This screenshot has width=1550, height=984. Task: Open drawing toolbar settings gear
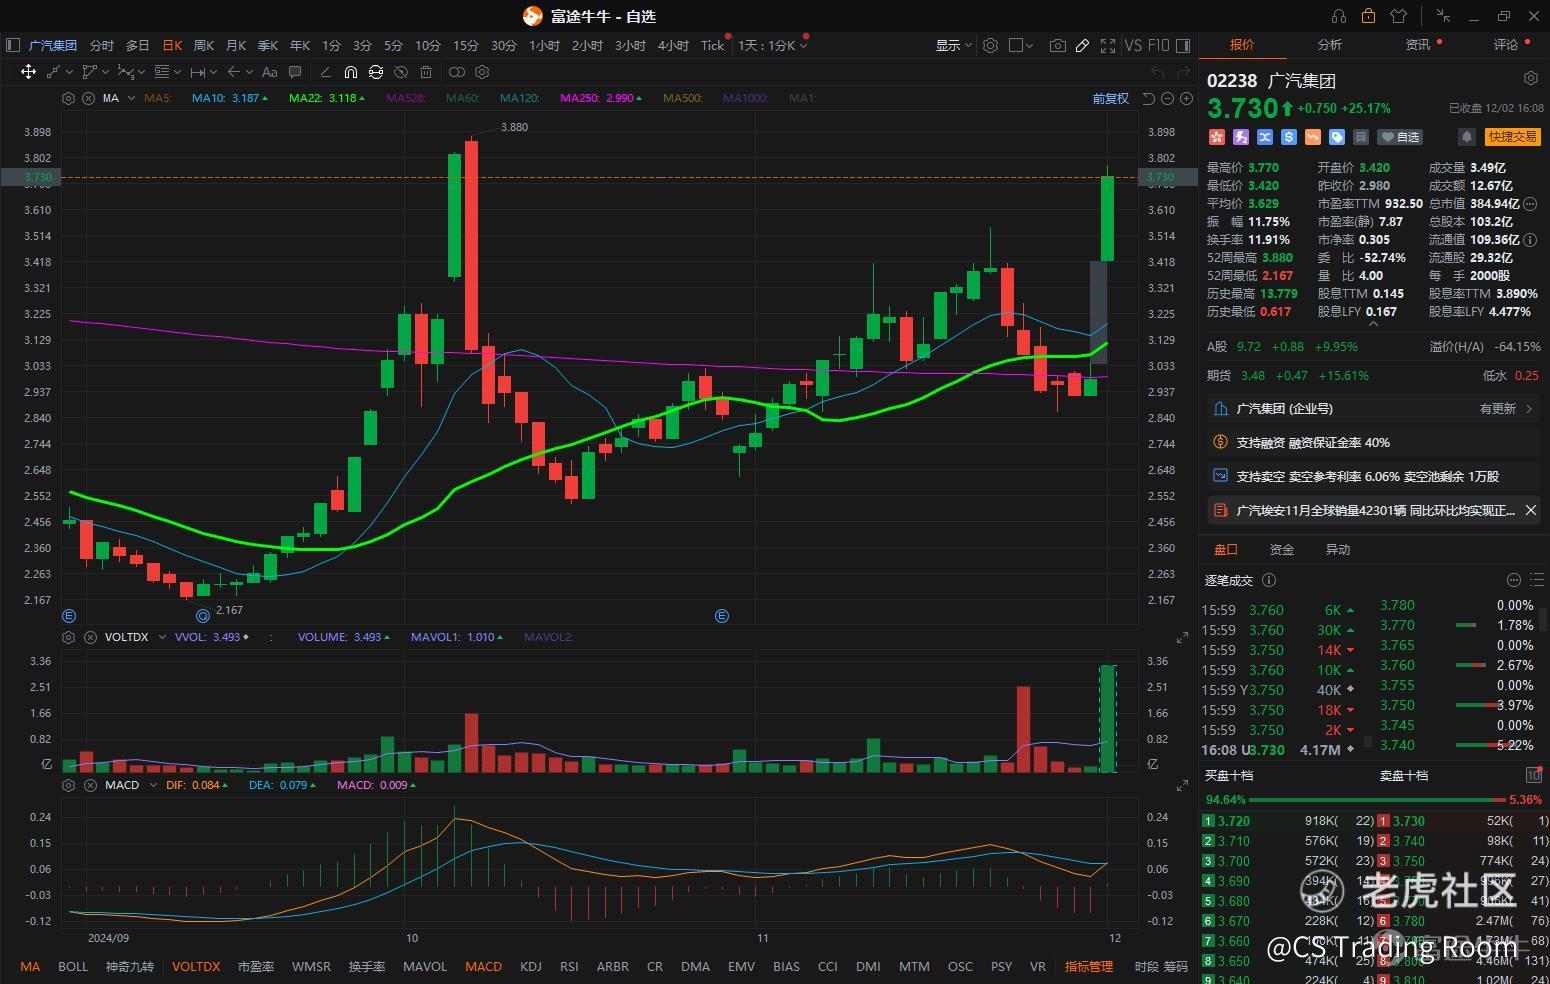(x=482, y=72)
